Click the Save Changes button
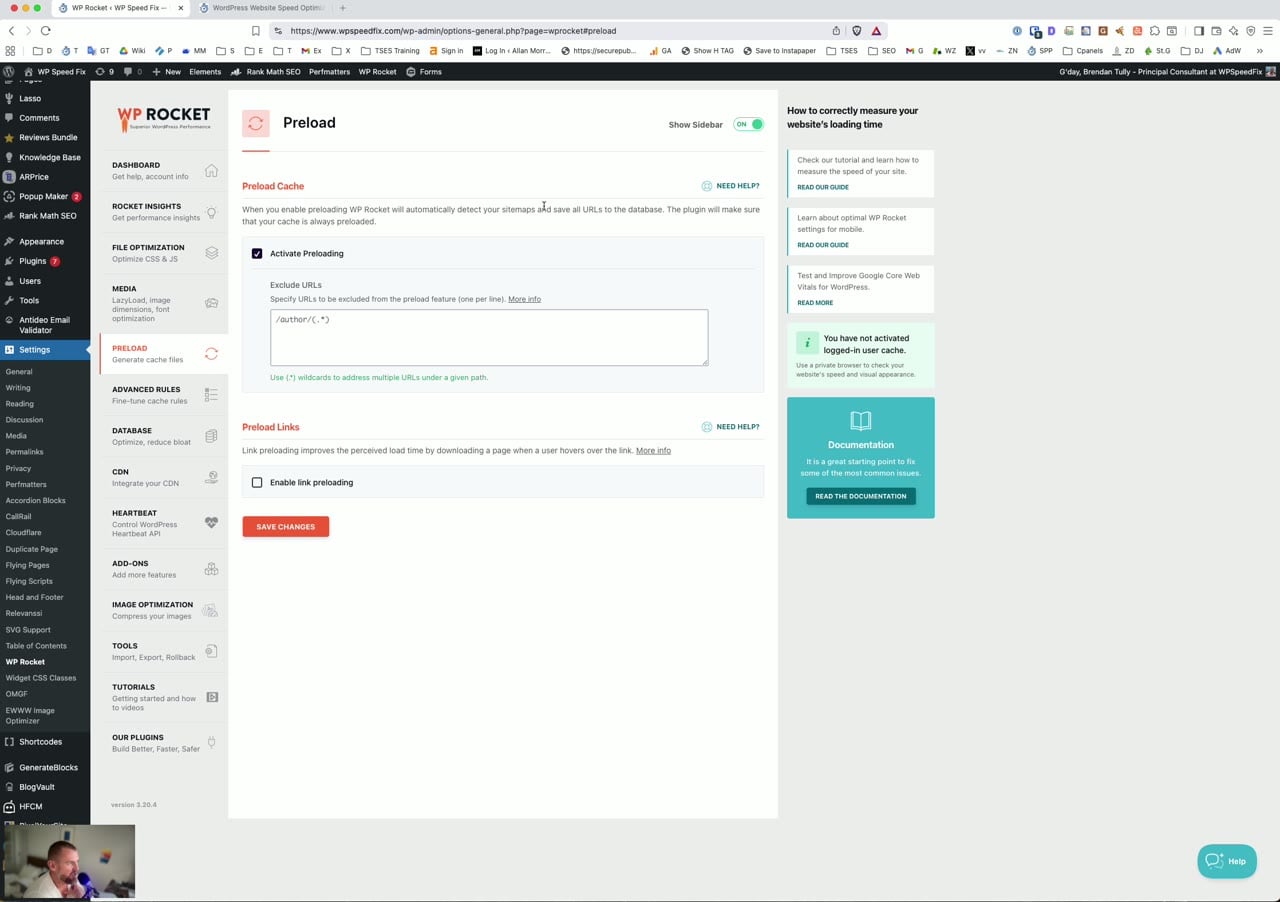Screen dimensions: 1280x902 click(285, 527)
